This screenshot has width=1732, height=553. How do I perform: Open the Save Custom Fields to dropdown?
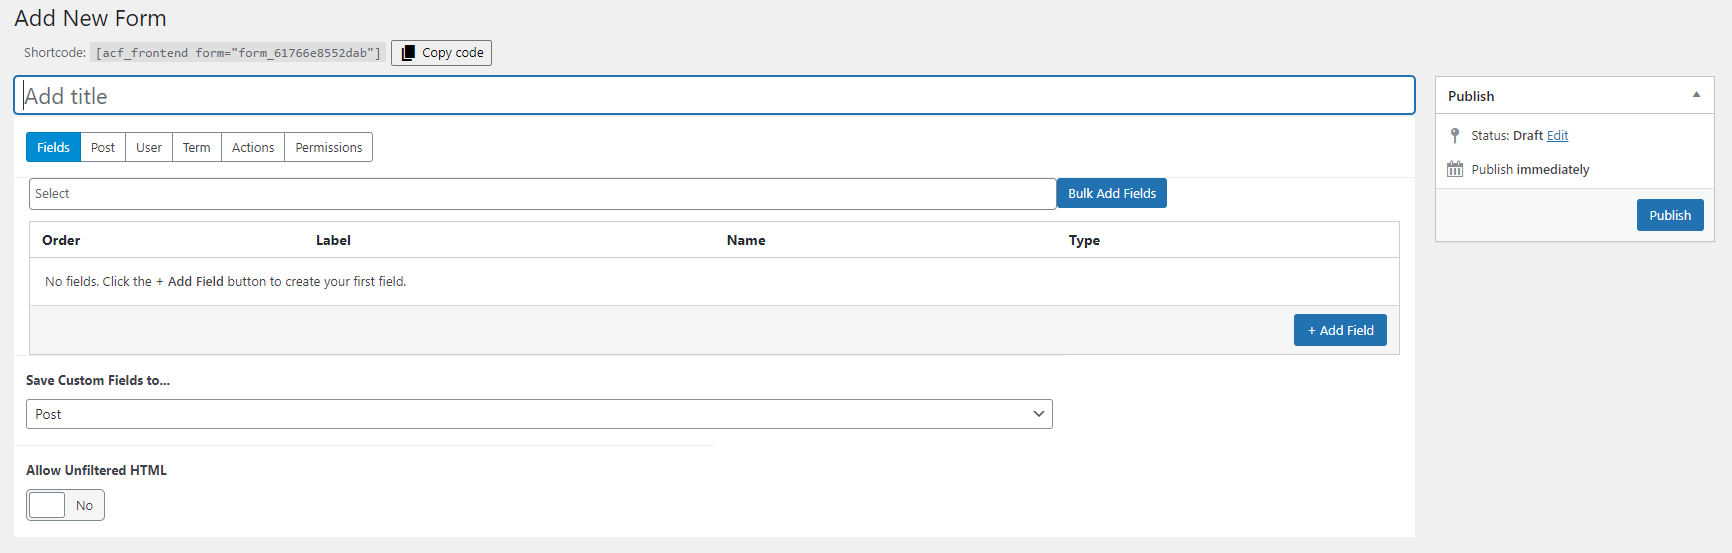pyautogui.click(x=539, y=414)
